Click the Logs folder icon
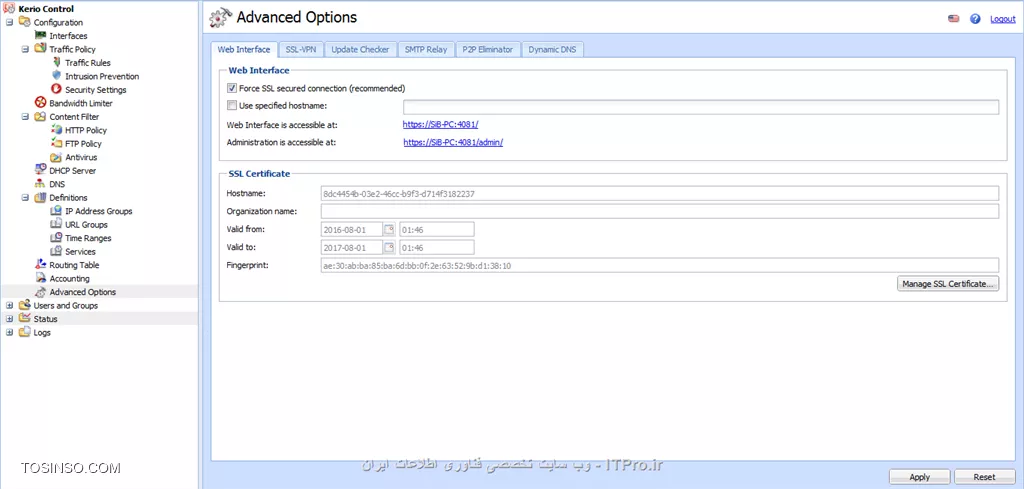The image size is (1024, 489). [x=24, y=332]
